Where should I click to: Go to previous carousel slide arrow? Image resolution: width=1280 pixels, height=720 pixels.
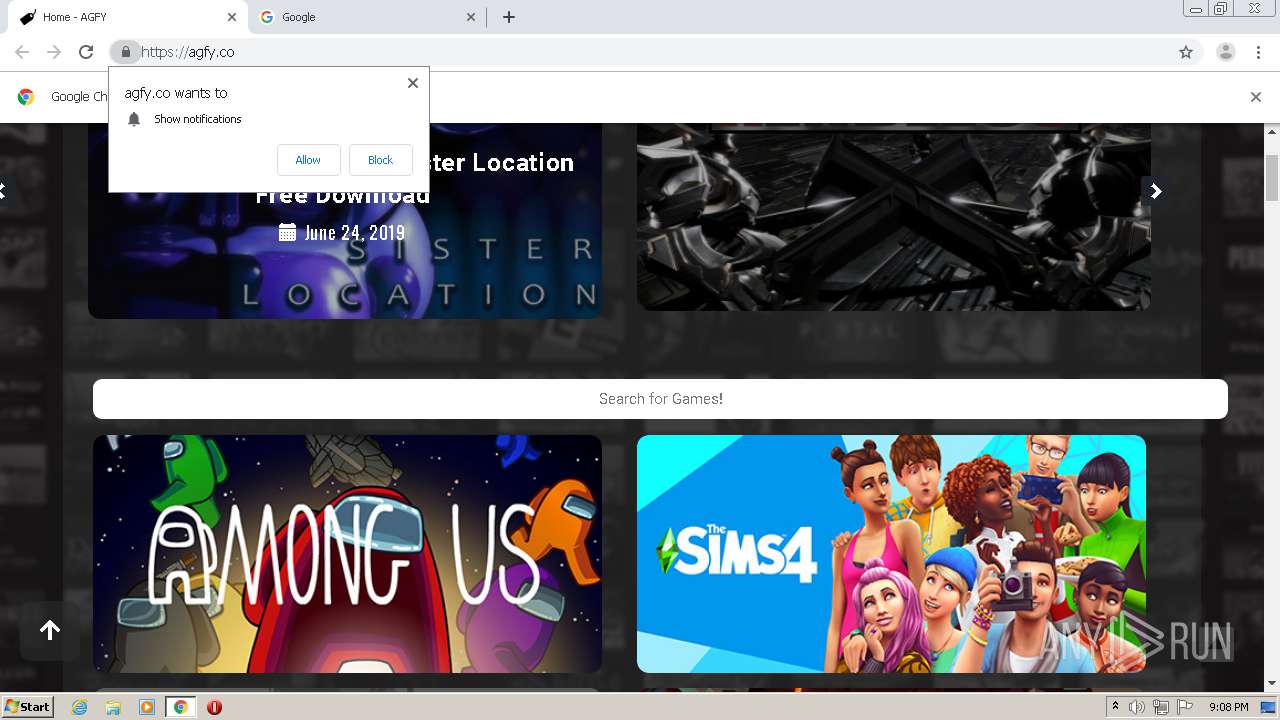click(3, 190)
